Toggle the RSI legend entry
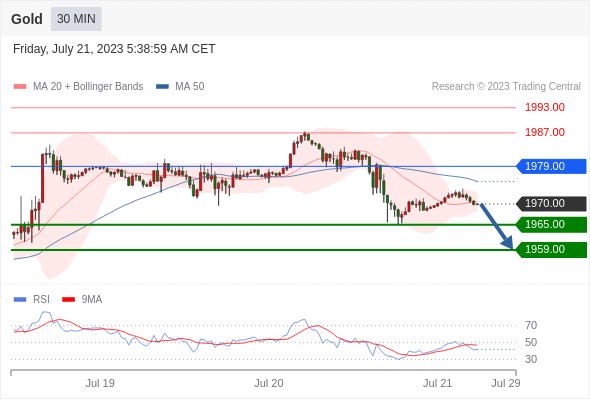Viewport: 590px width, 400px height. tap(32, 300)
